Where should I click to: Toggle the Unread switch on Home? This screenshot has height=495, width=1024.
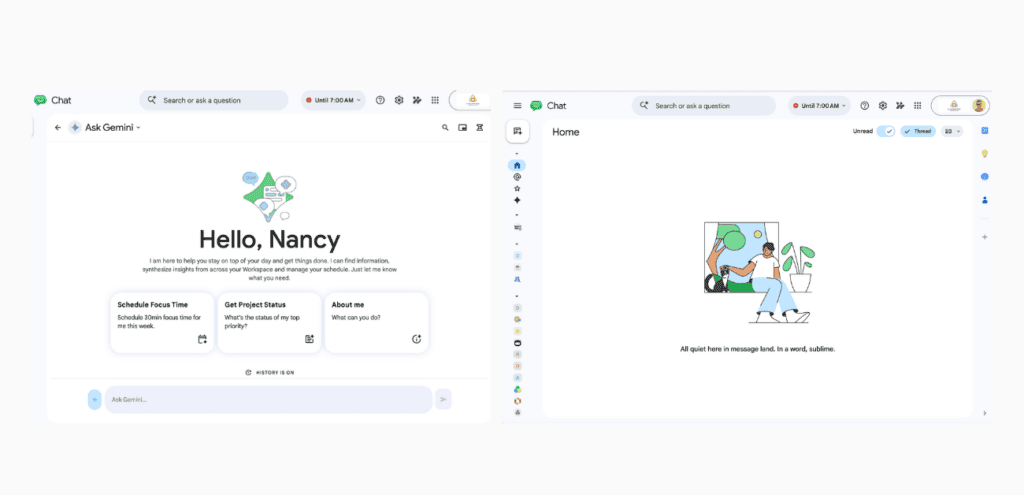click(886, 131)
